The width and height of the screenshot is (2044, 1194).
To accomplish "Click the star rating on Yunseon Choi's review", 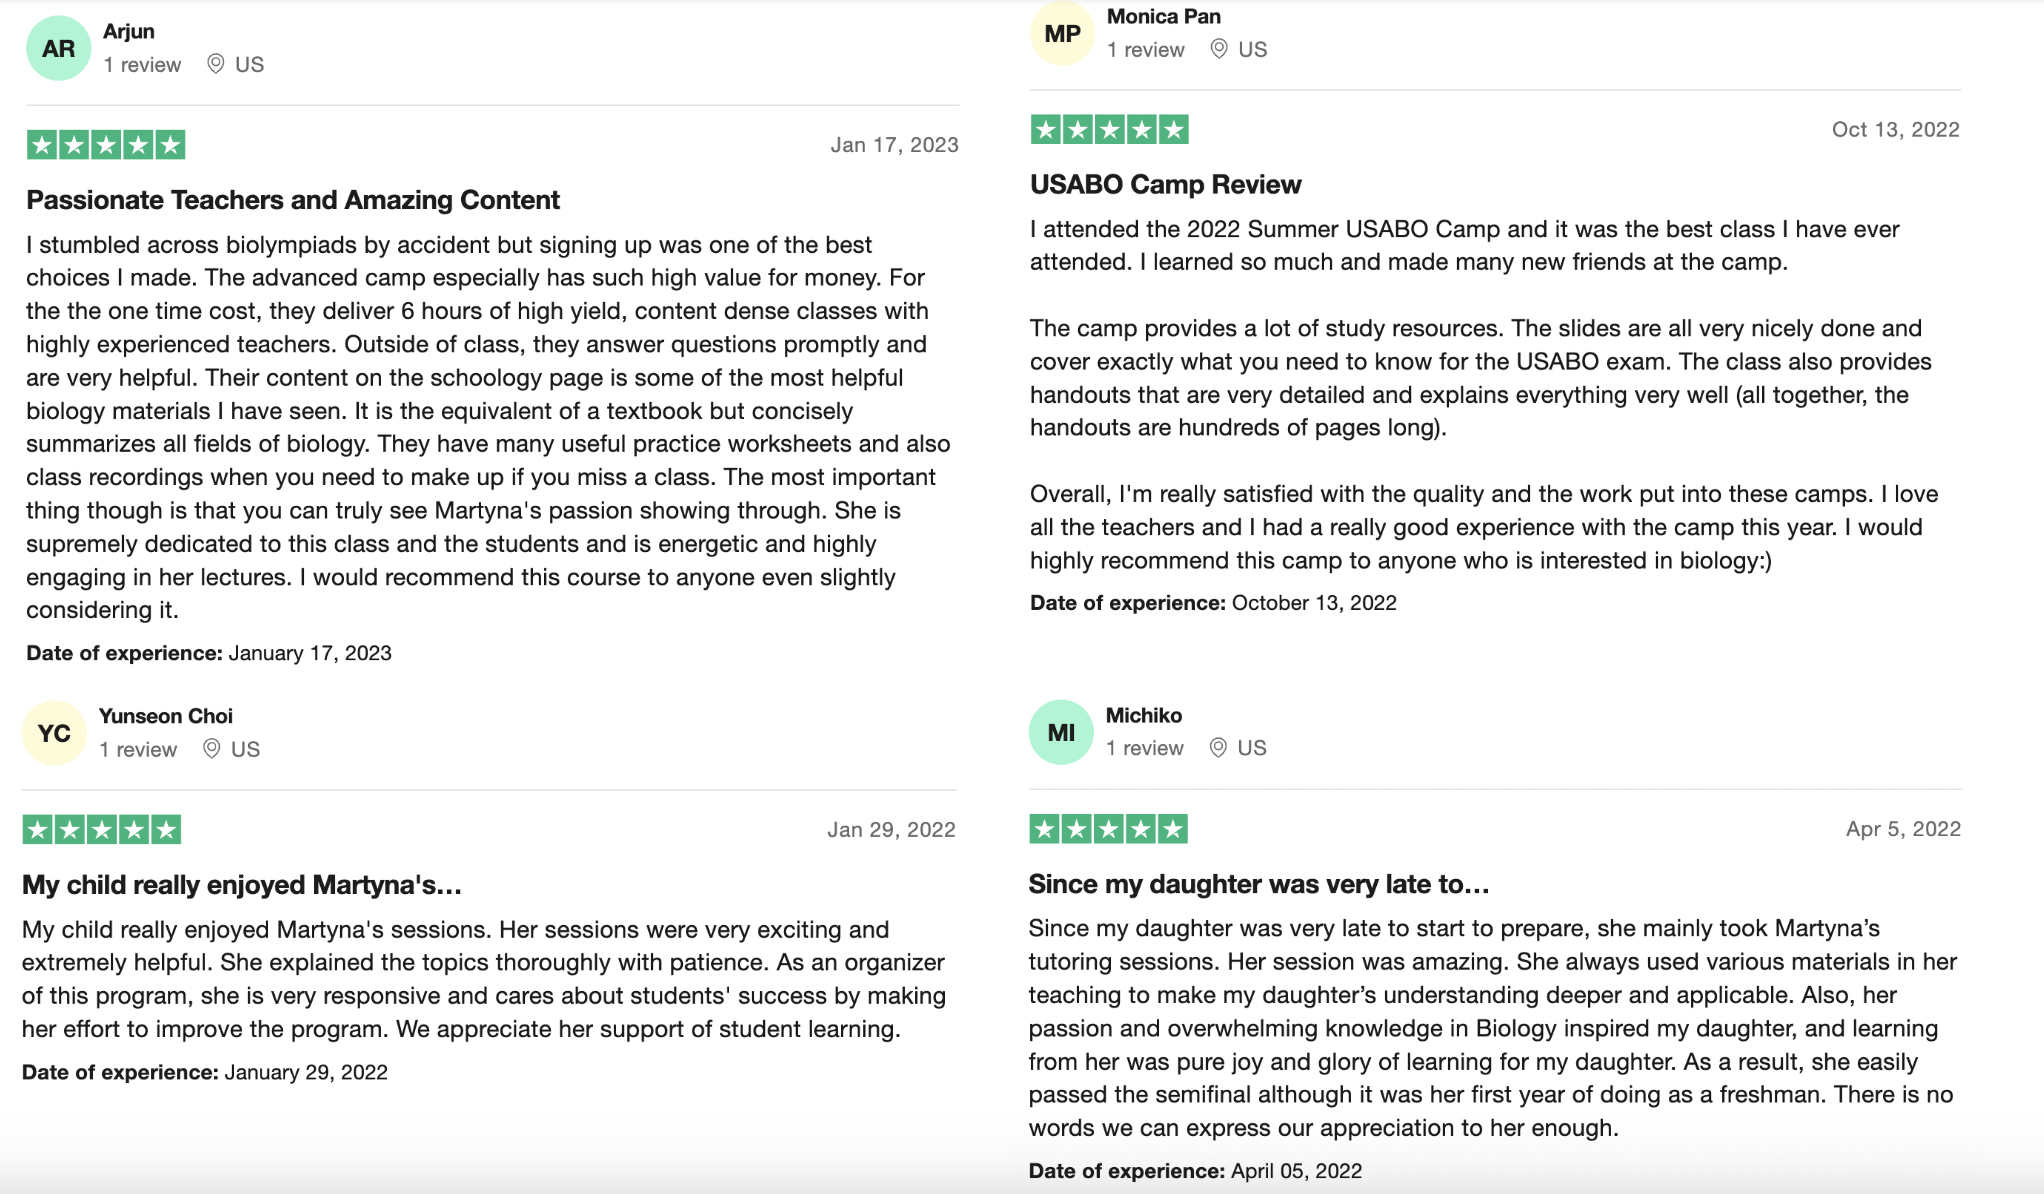I will (x=102, y=829).
